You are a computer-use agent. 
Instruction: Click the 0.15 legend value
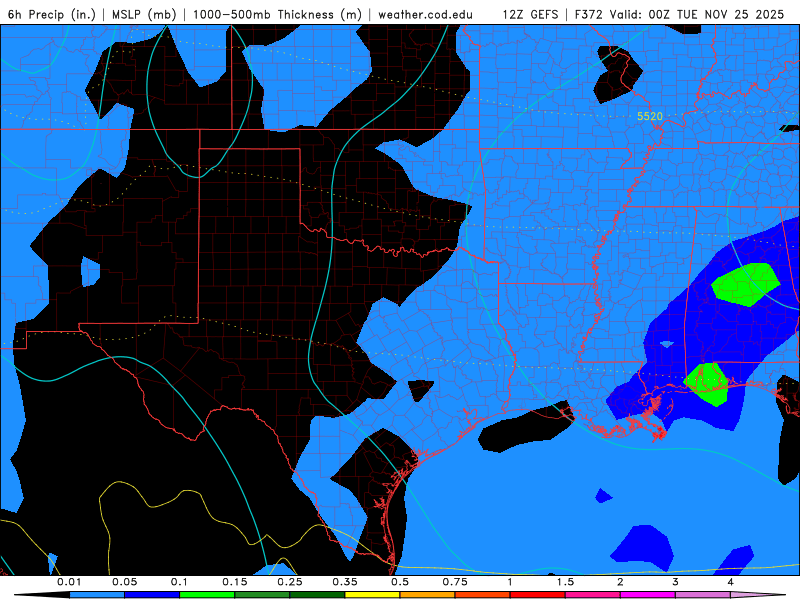235,582
